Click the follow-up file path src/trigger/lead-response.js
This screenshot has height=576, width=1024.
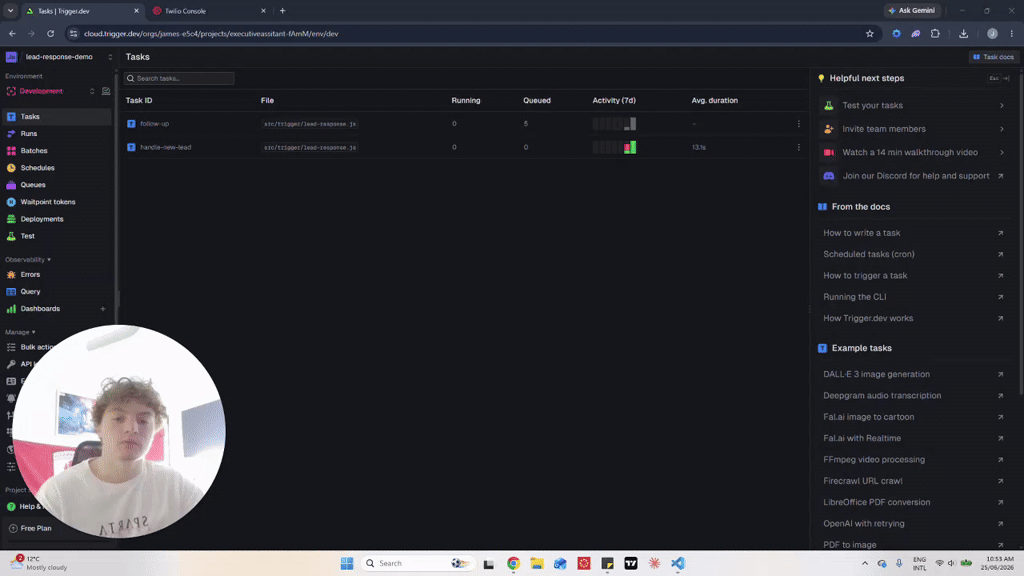310,123
